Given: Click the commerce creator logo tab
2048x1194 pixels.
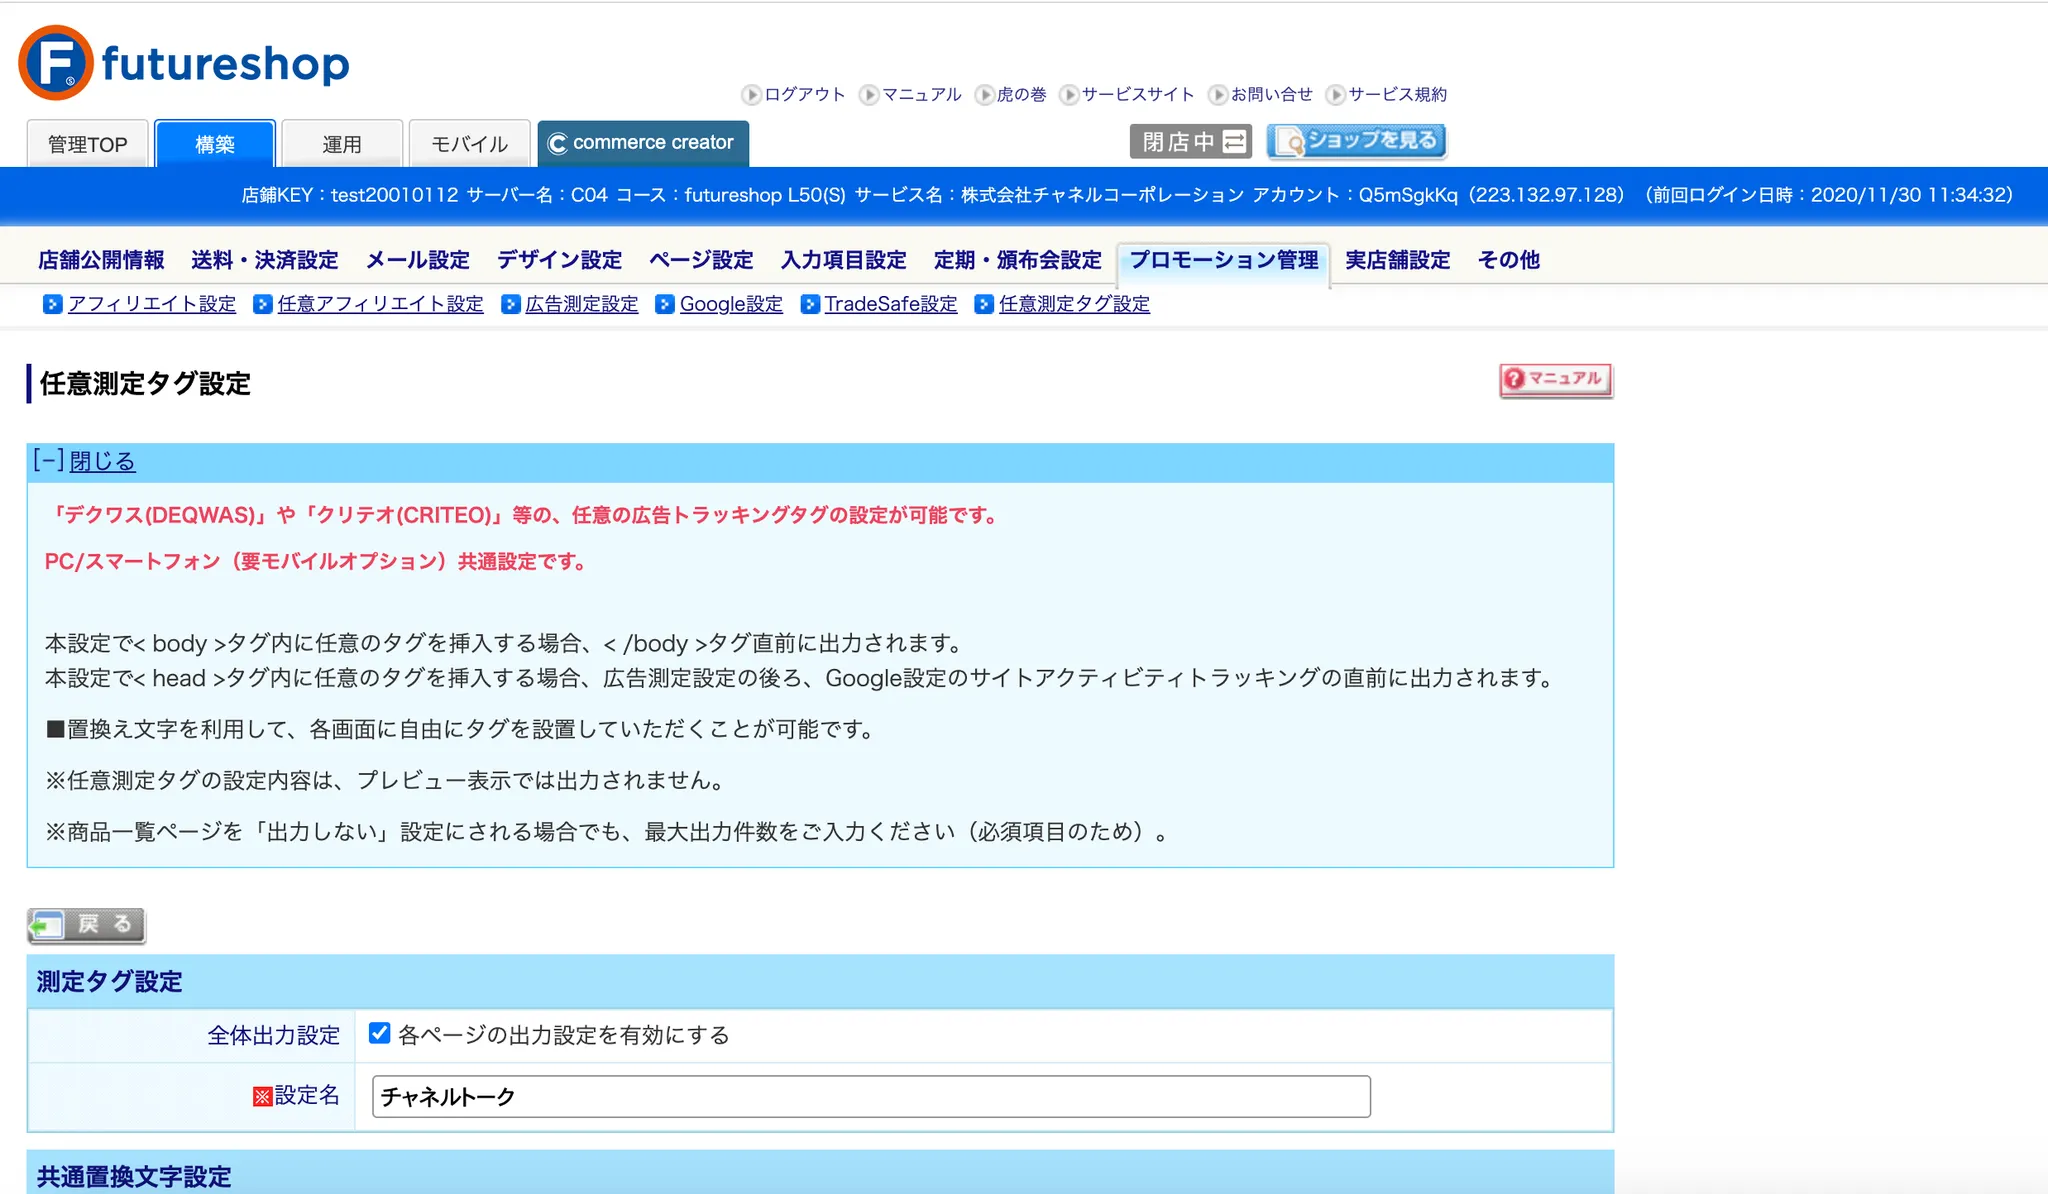Looking at the screenshot, I should (643, 143).
